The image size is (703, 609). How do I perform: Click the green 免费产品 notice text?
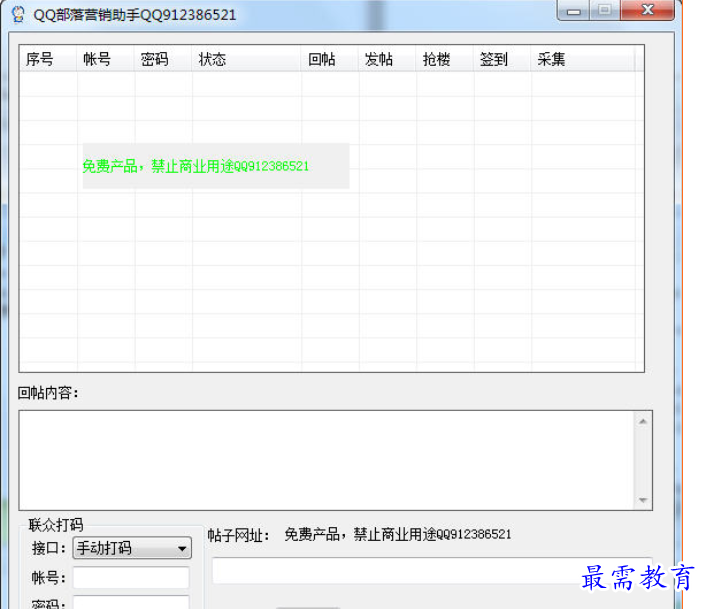(195, 166)
